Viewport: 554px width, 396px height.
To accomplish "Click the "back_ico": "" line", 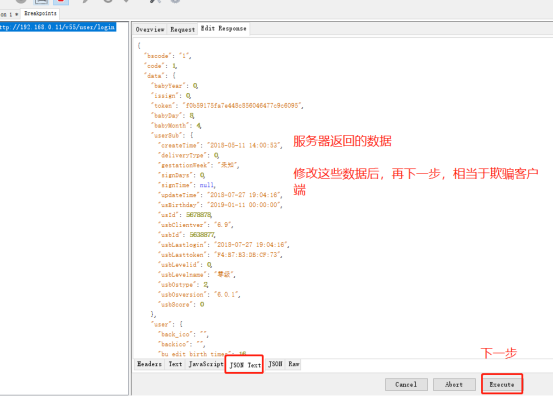I will tap(183, 334).
